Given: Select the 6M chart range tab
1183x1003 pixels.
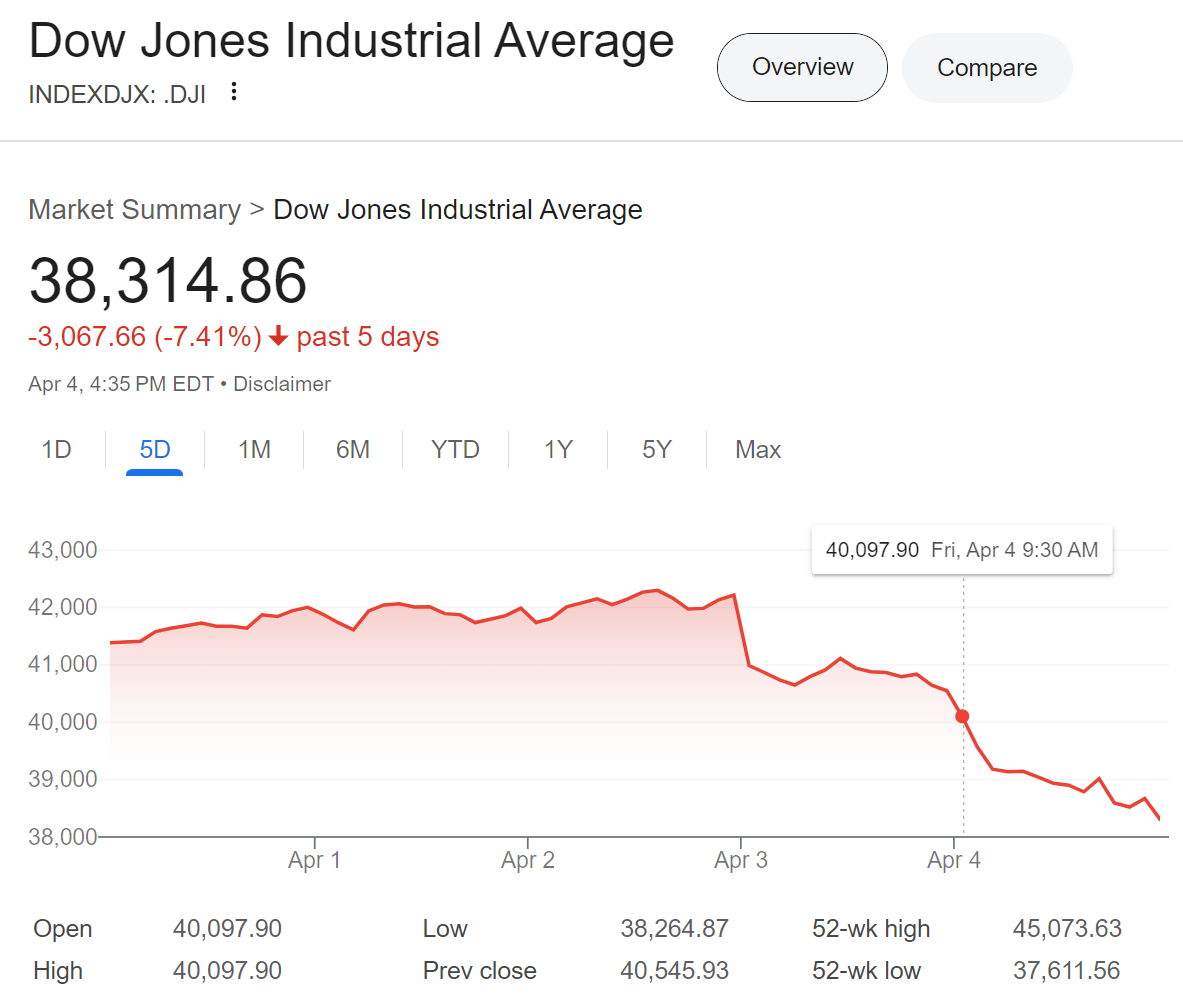Looking at the screenshot, I should 353,450.
